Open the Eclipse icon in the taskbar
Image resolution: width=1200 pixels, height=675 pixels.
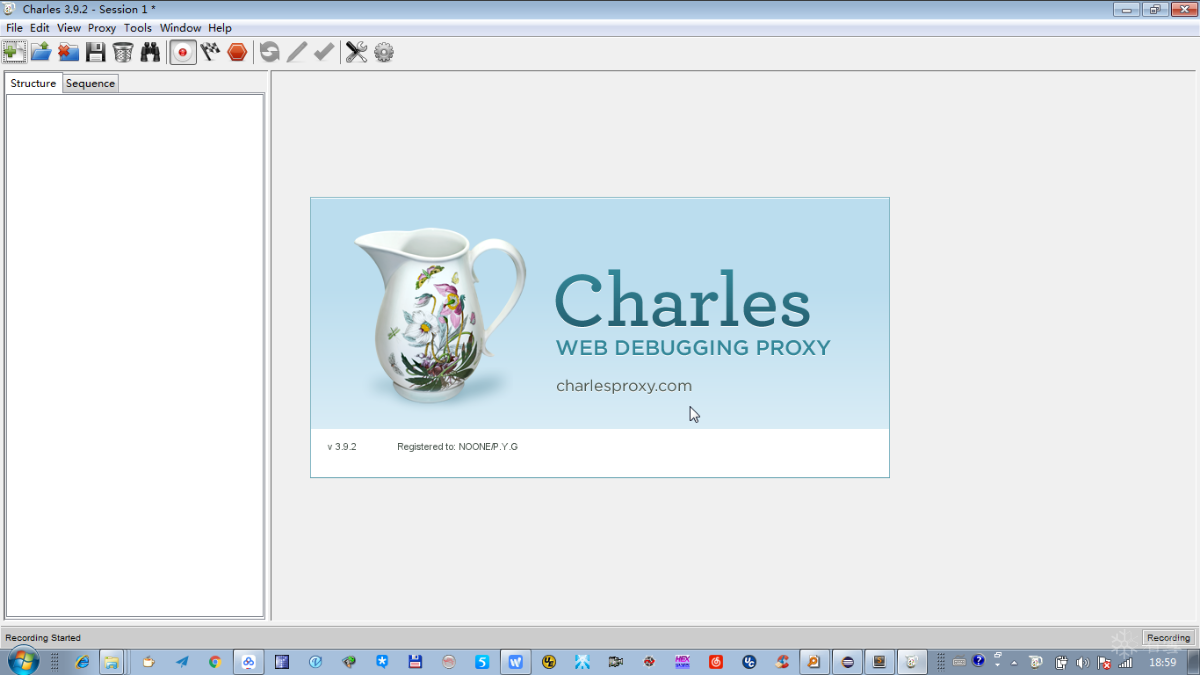pyautogui.click(x=848, y=661)
